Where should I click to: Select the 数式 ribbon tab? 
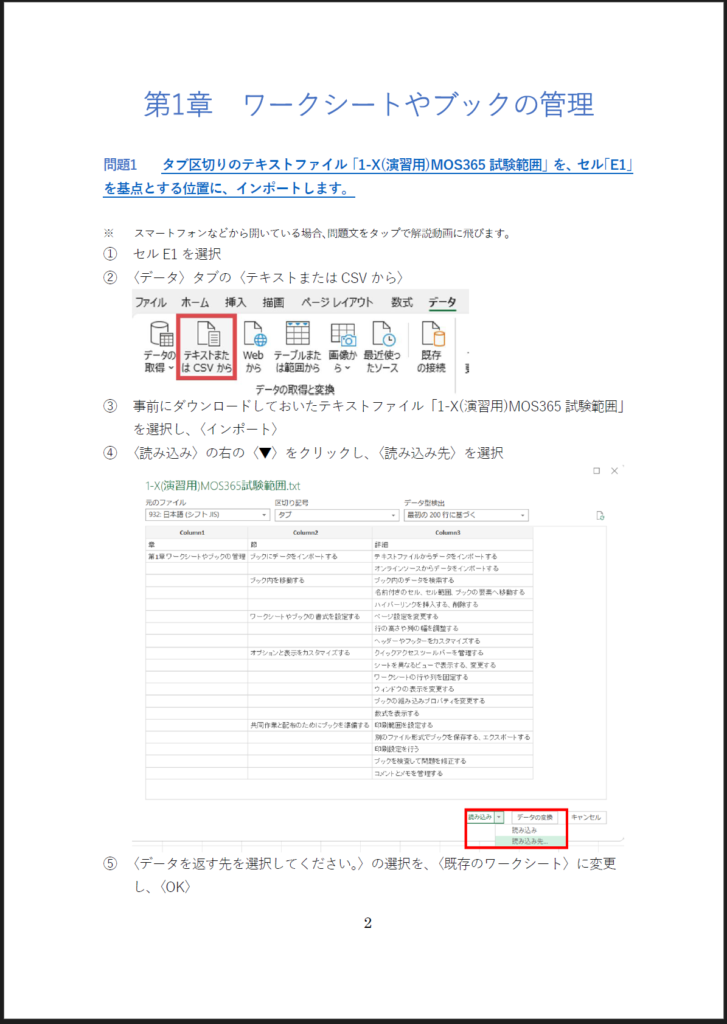point(402,302)
